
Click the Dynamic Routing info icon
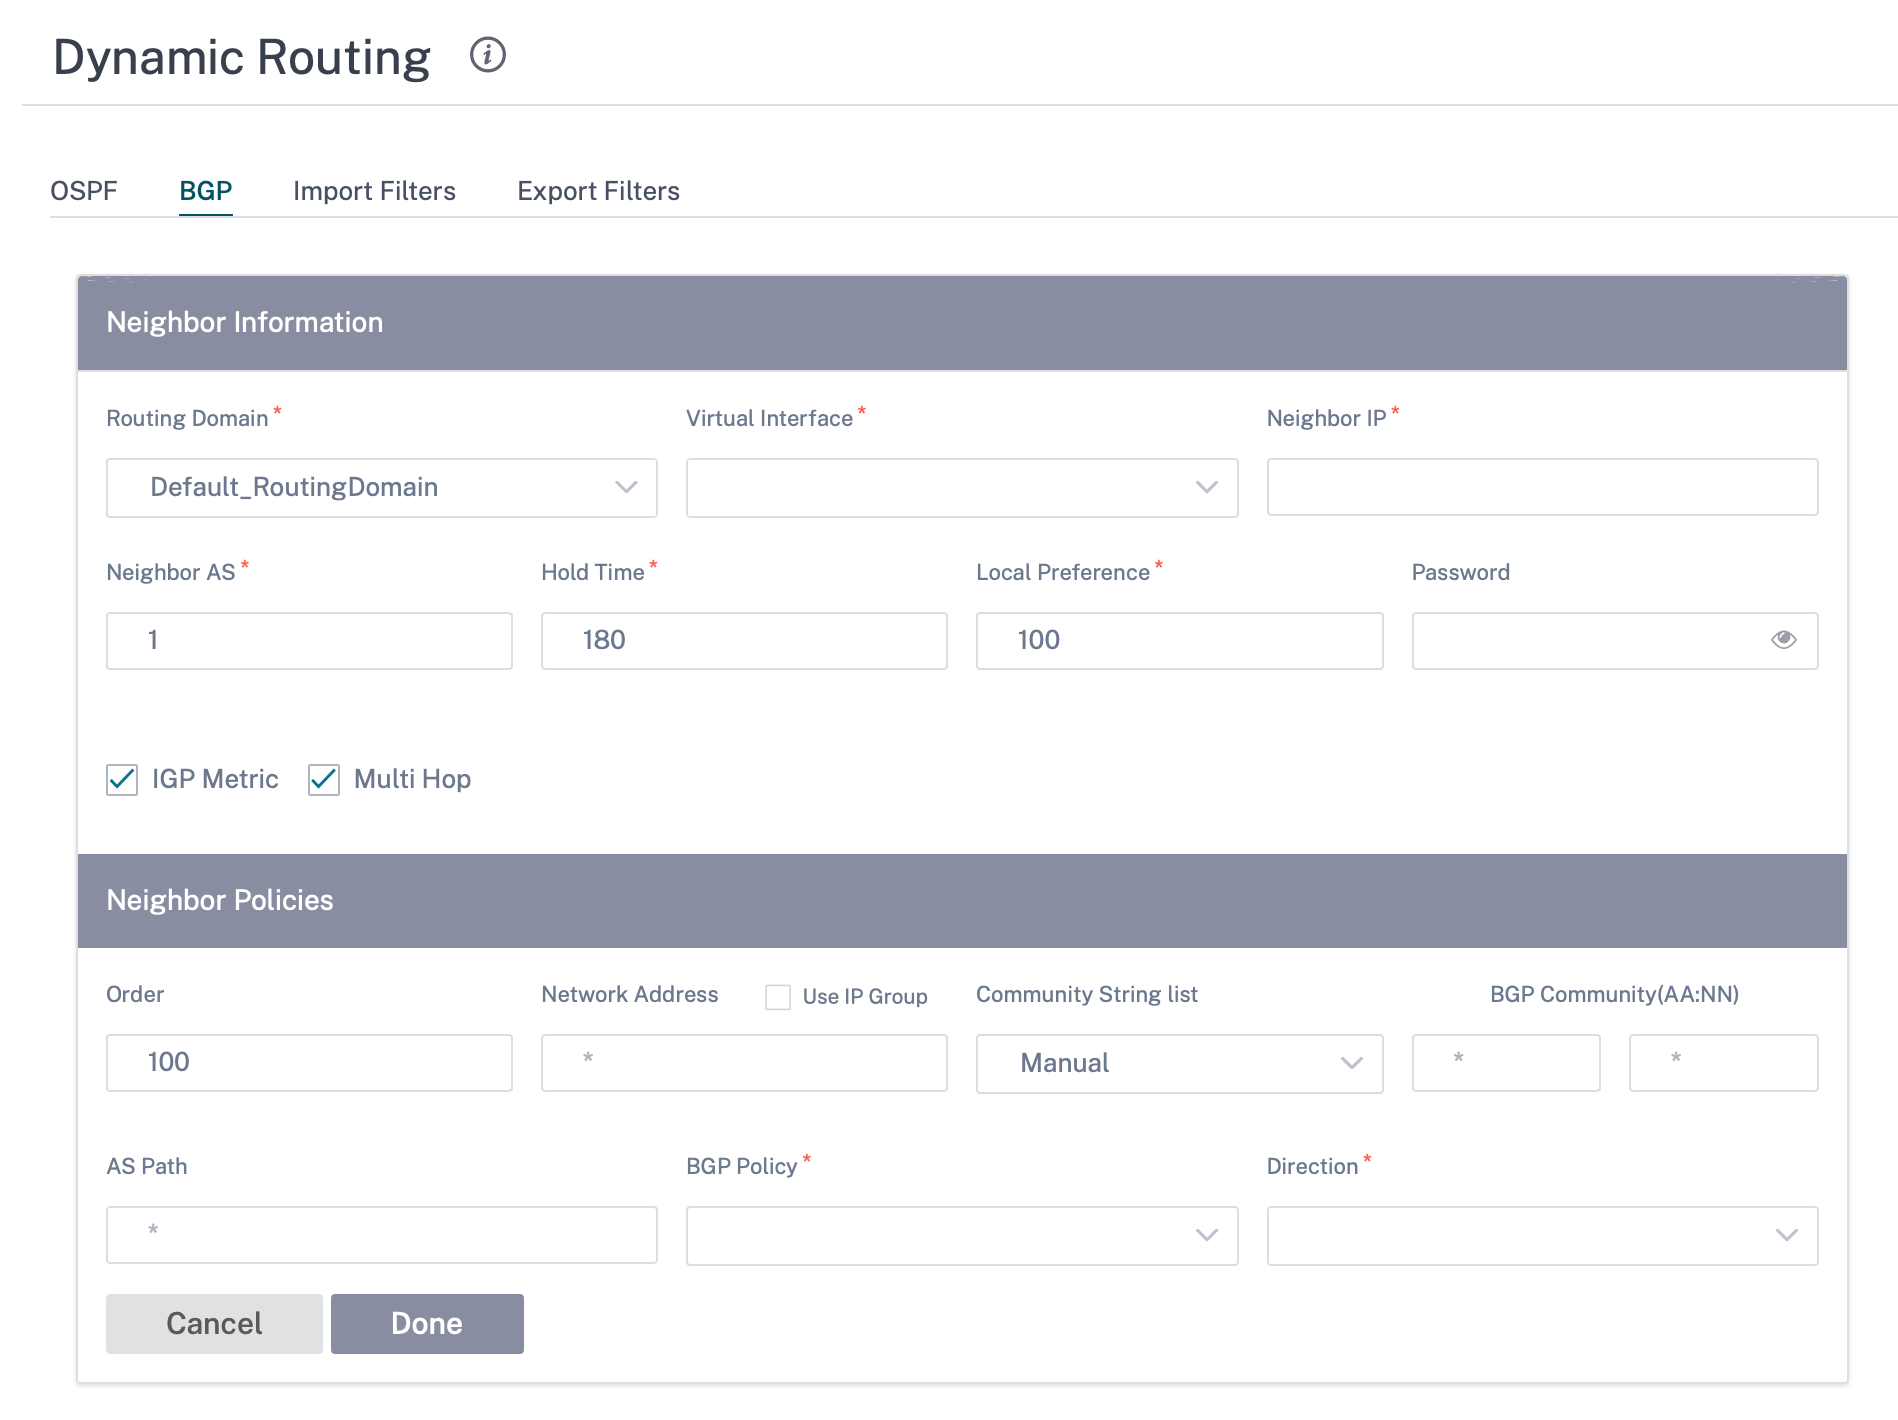(x=488, y=55)
